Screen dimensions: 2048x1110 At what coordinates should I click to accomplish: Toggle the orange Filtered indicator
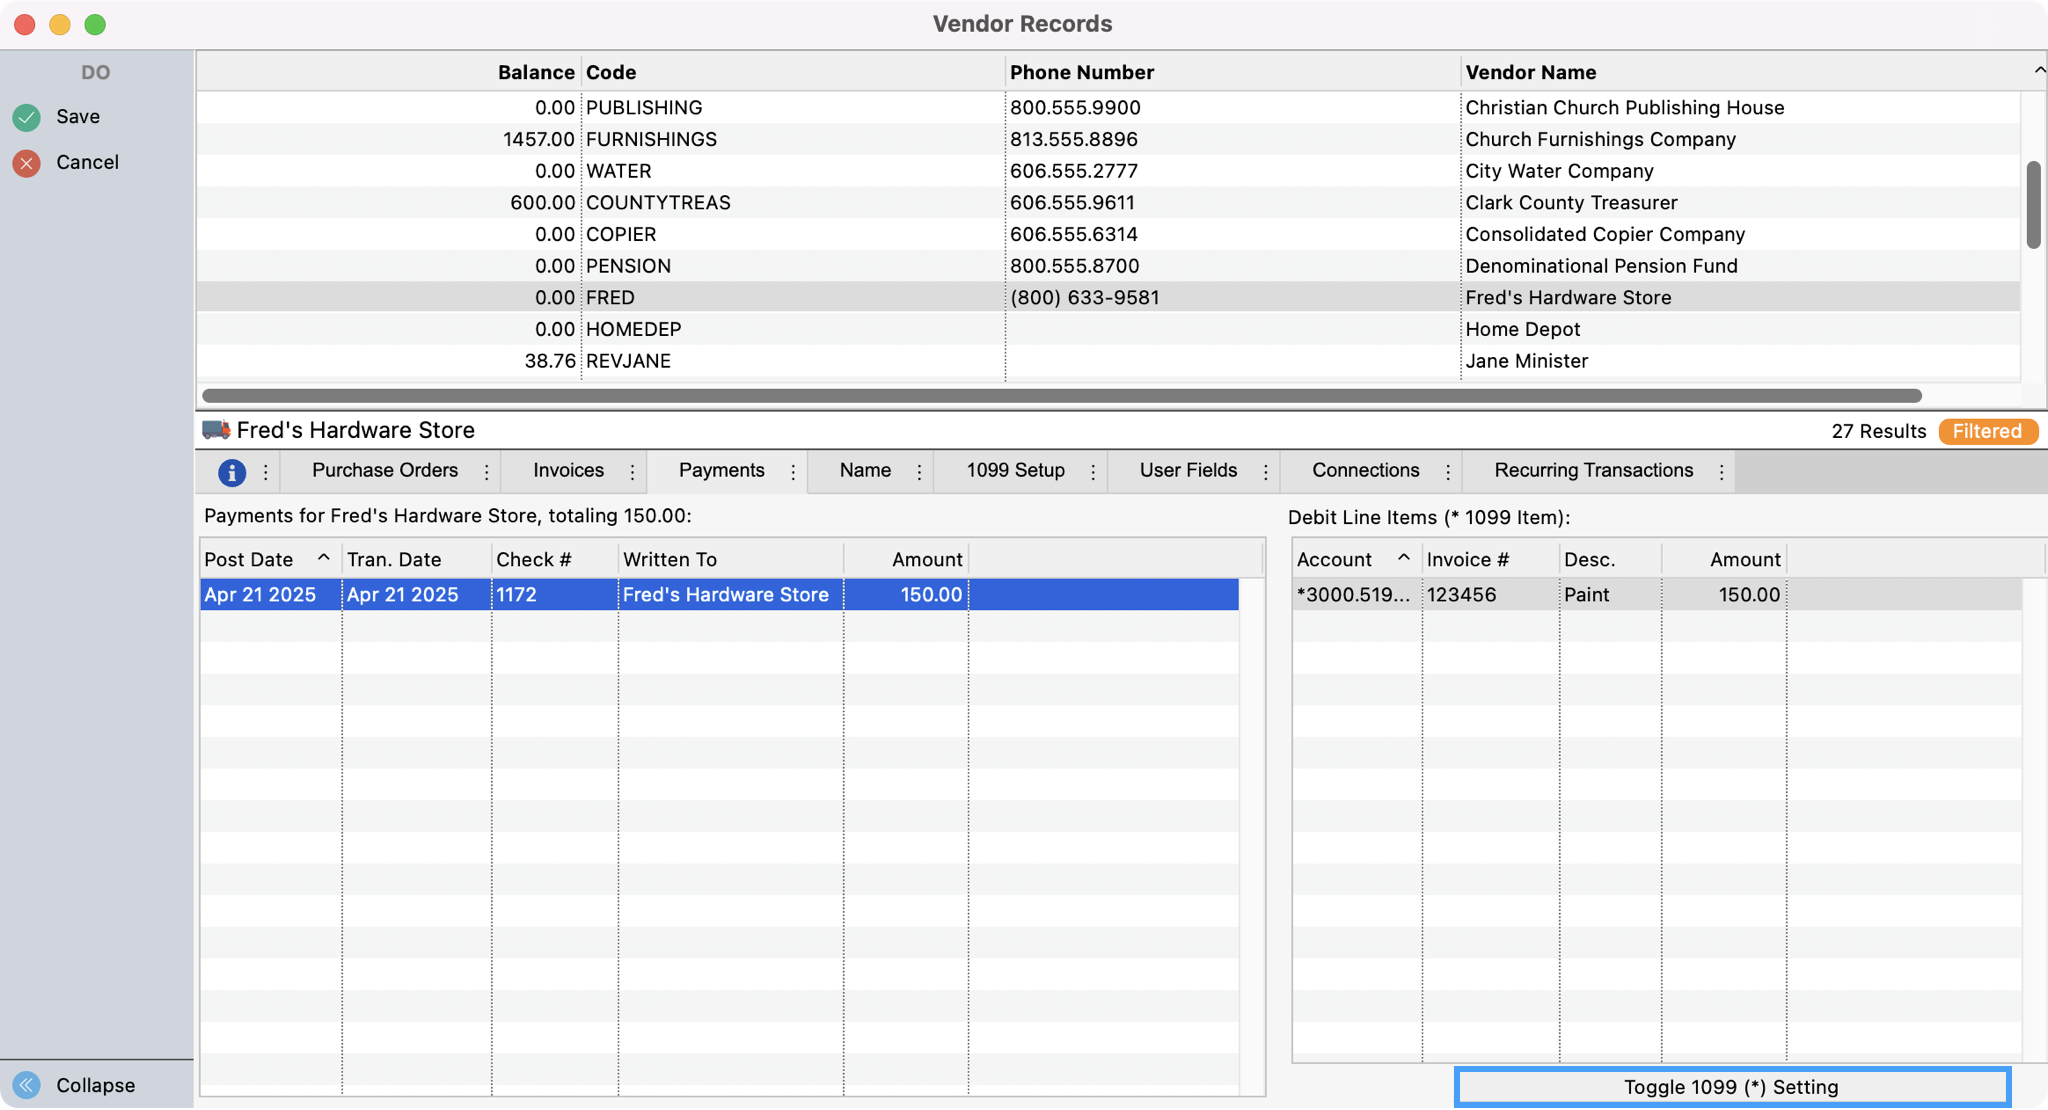(1987, 431)
